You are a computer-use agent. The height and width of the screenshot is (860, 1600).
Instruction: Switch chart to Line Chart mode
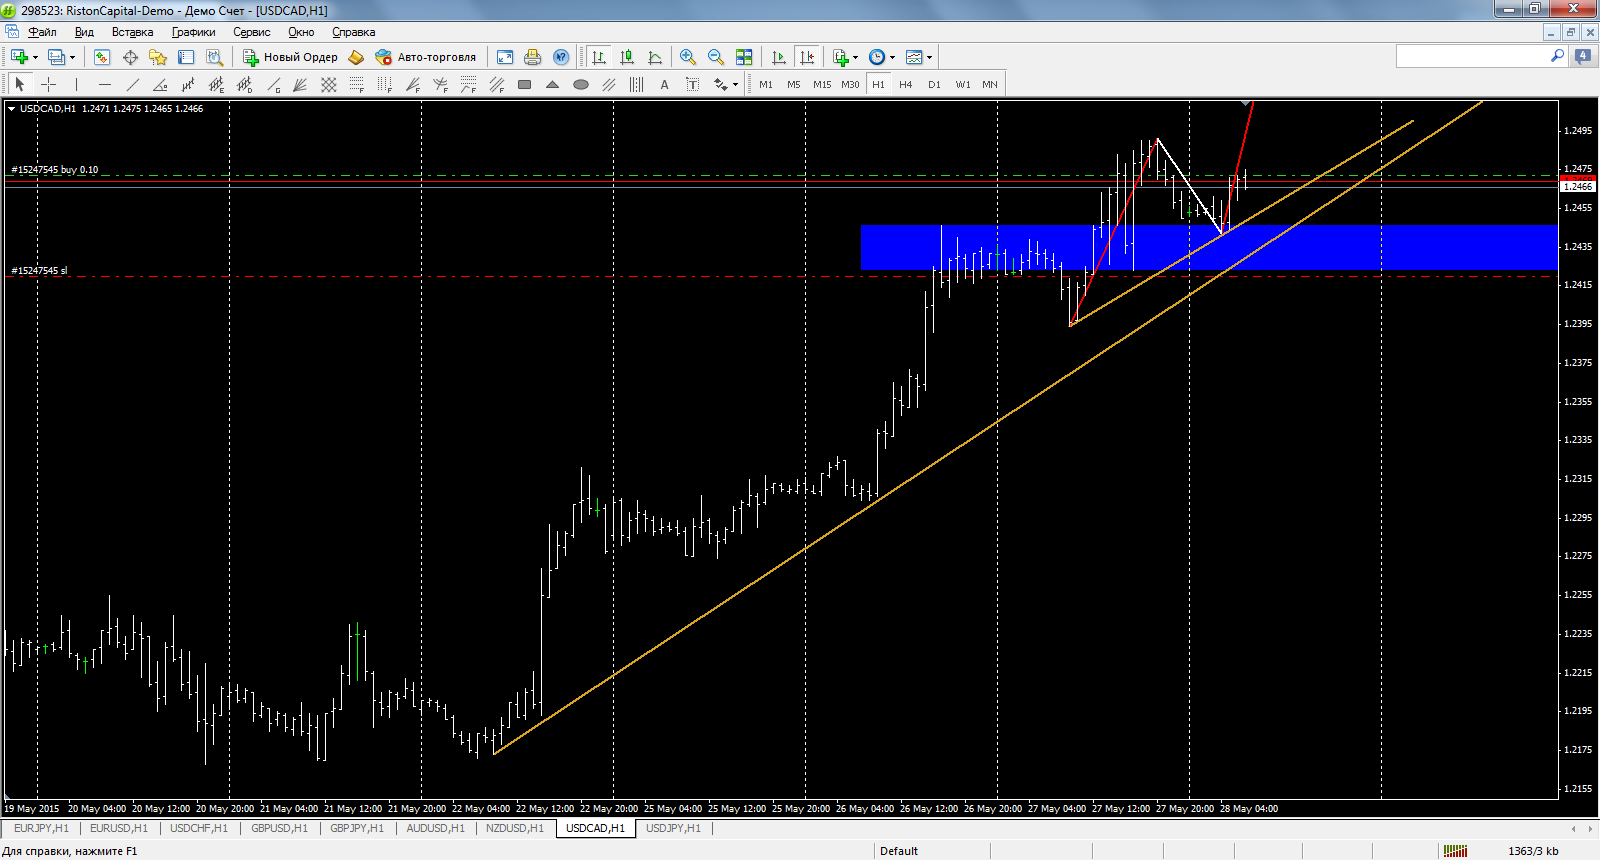655,57
